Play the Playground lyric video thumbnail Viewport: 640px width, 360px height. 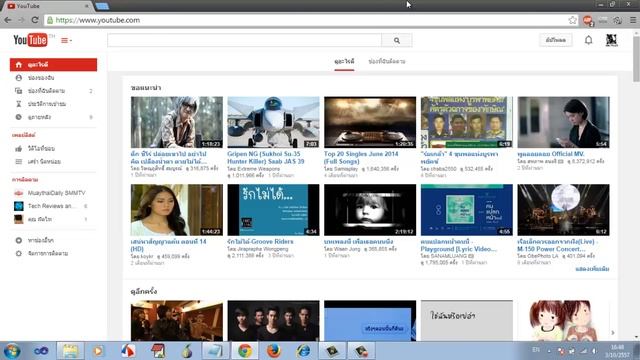click(467, 210)
